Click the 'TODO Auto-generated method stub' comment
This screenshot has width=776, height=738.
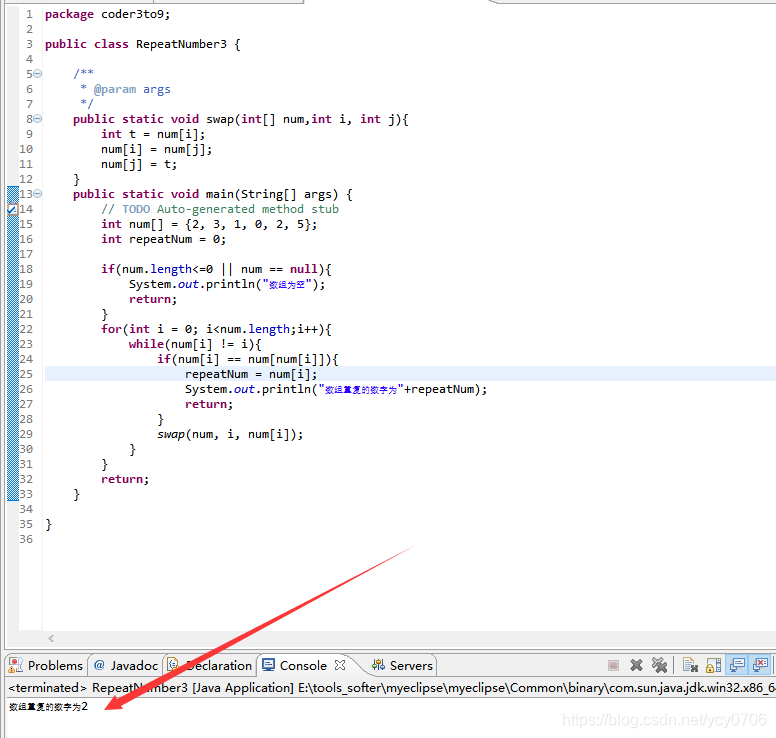coord(220,209)
